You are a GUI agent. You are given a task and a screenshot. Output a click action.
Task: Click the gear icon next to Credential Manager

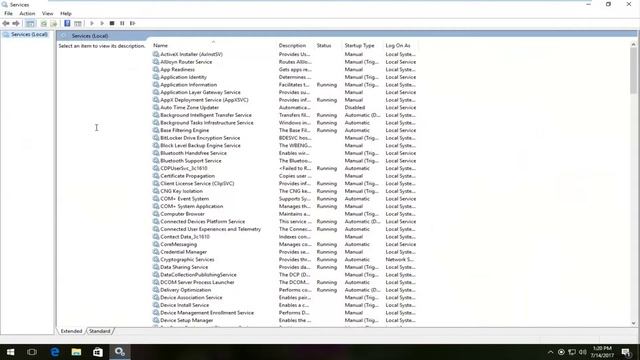[156, 252]
